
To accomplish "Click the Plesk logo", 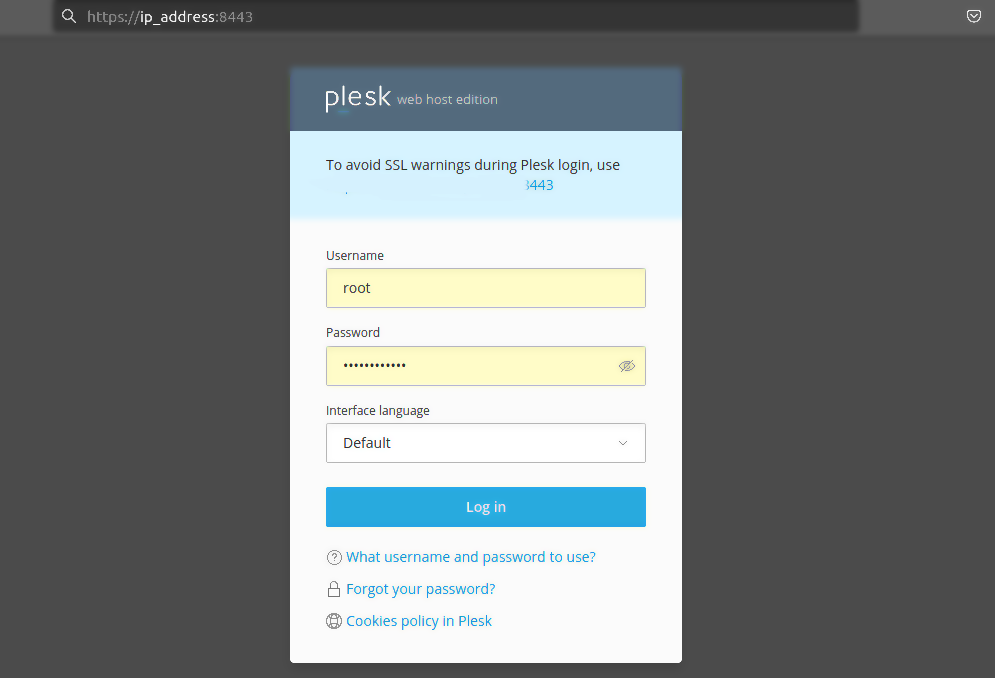I will pyautogui.click(x=357, y=98).
